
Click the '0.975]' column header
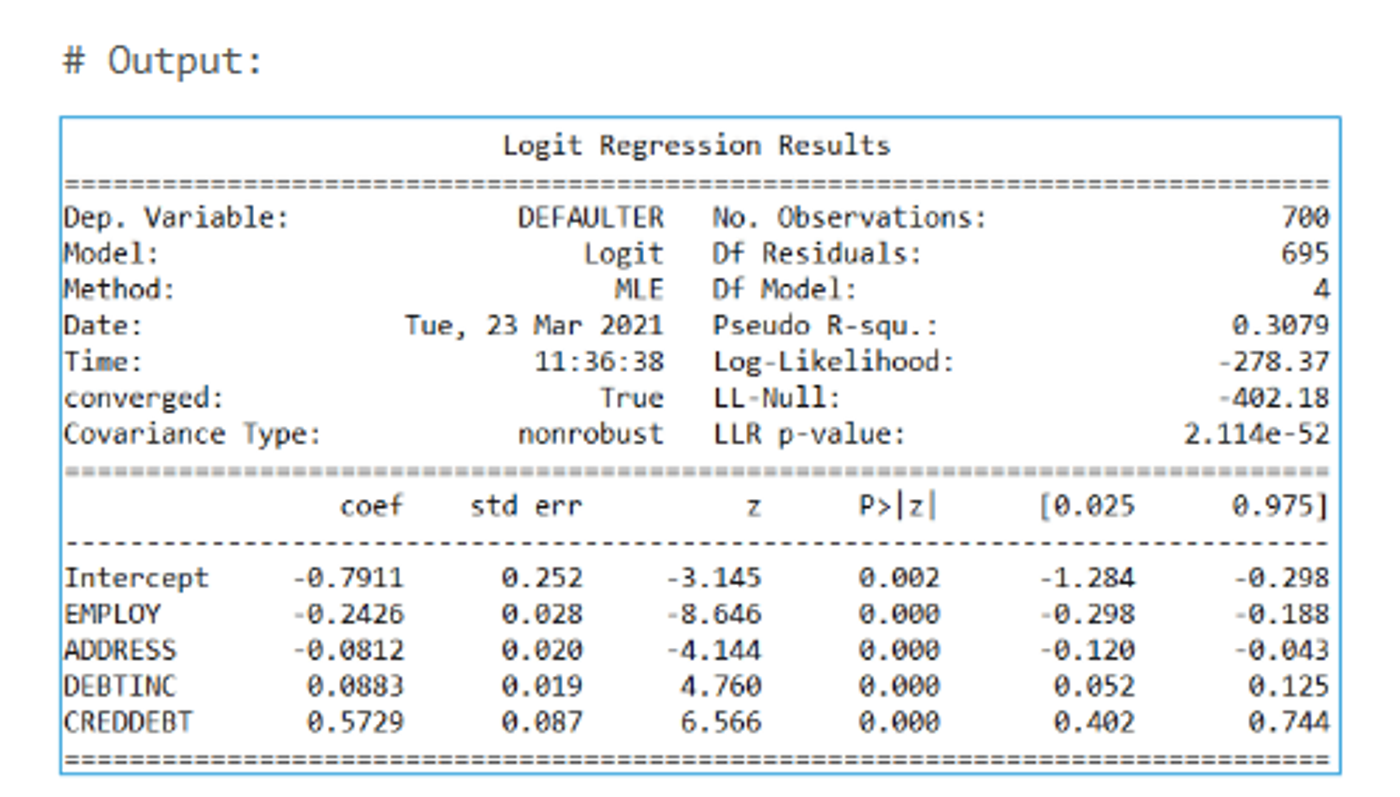[1281, 506]
